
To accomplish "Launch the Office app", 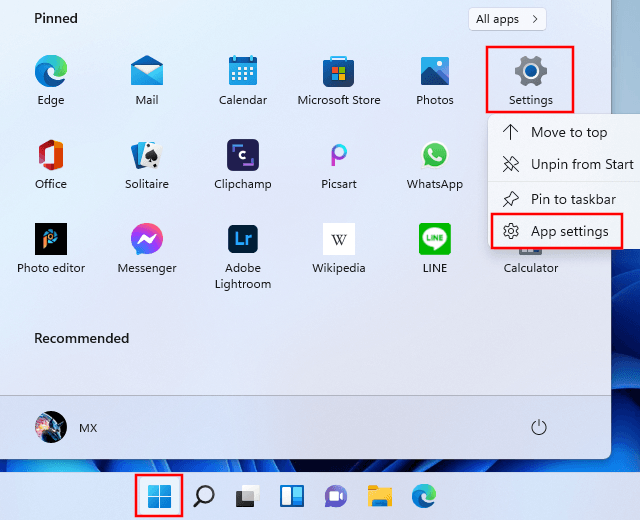I will tap(51, 164).
